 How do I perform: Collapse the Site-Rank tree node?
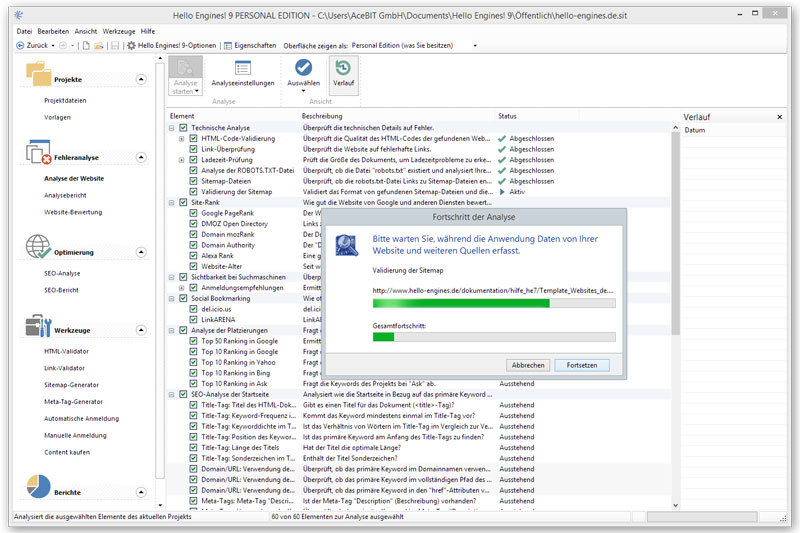click(x=172, y=202)
